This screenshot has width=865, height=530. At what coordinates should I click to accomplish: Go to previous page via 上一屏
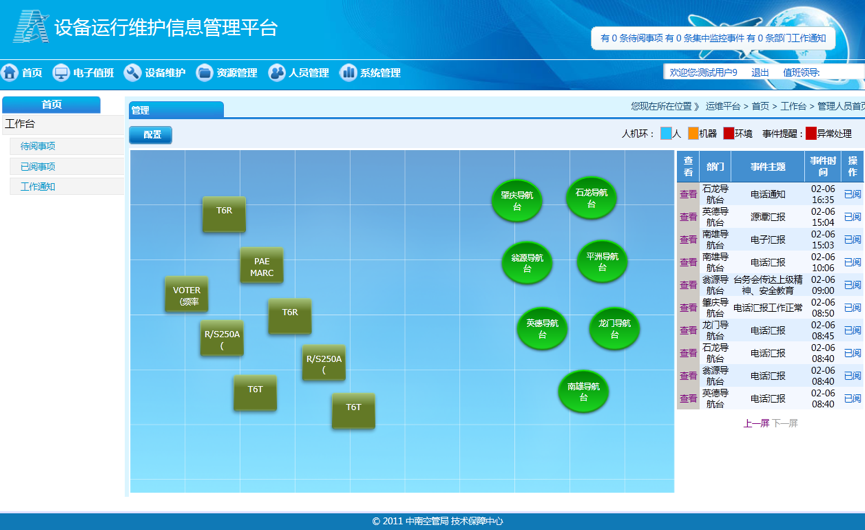click(755, 423)
